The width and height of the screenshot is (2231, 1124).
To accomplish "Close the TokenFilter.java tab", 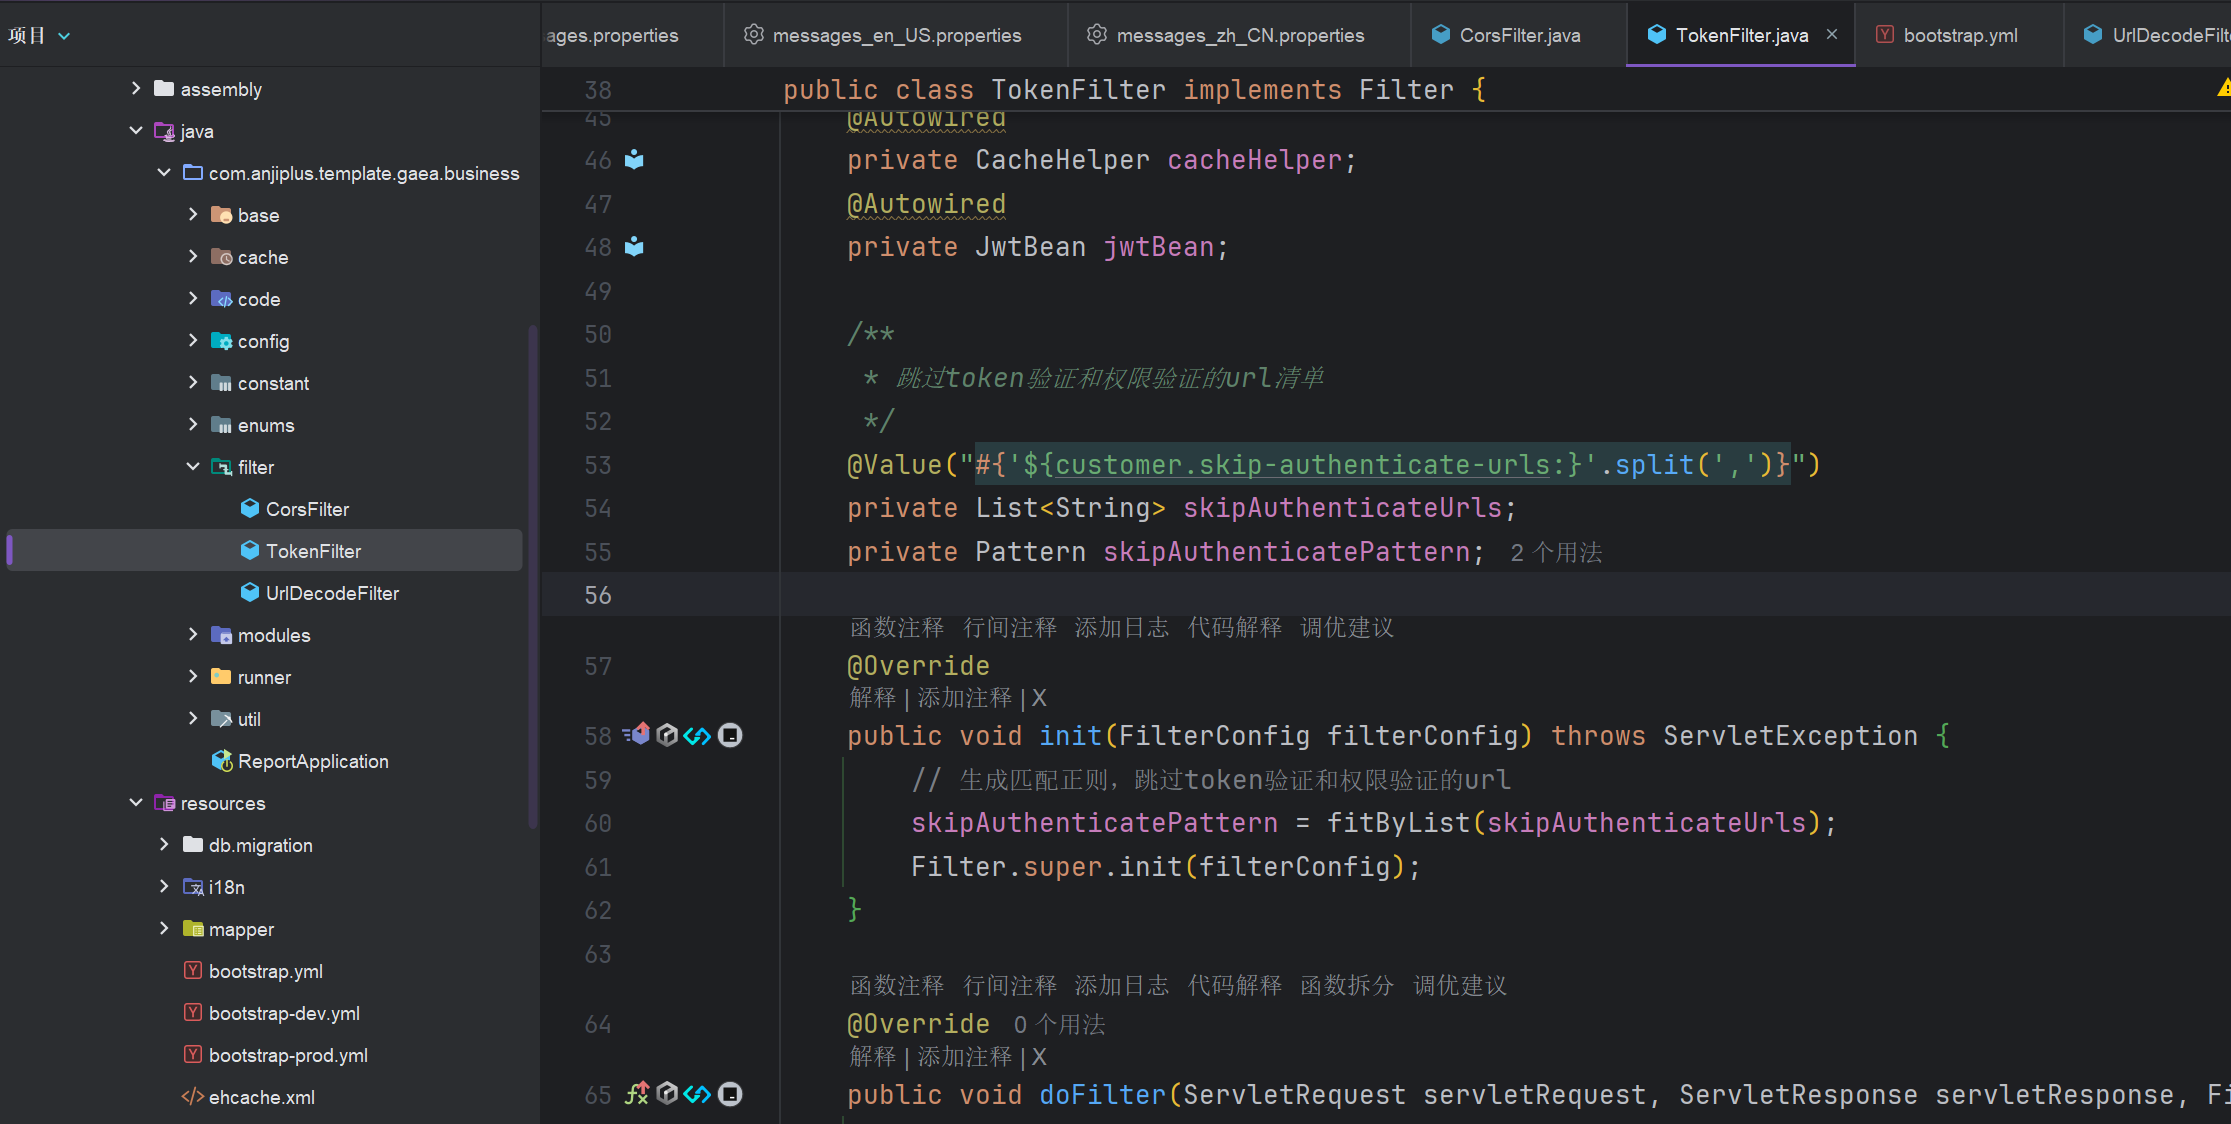I will (1832, 34).
